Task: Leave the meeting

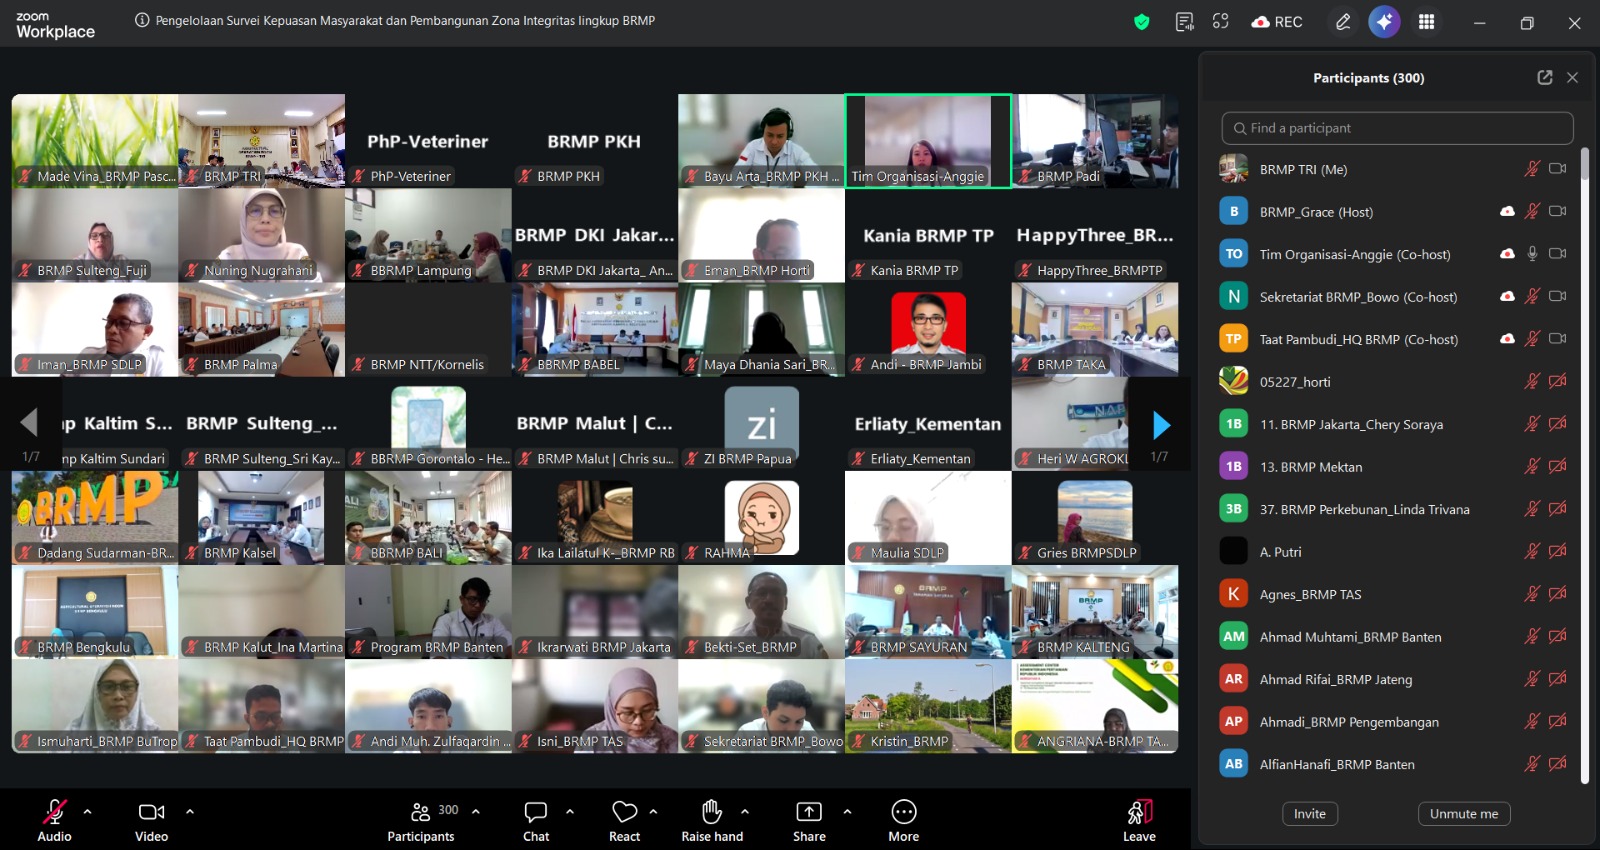Action: [x=1139, y=821]
